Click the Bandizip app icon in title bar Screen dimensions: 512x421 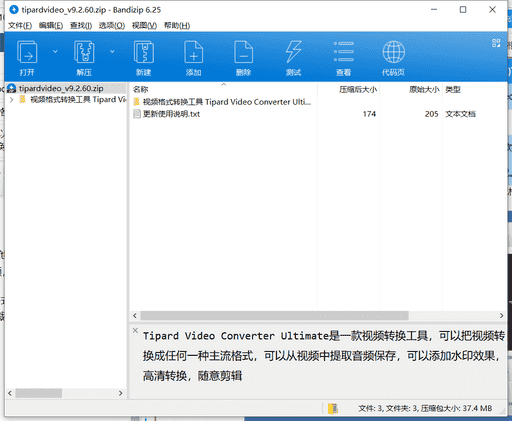[14, 10]
